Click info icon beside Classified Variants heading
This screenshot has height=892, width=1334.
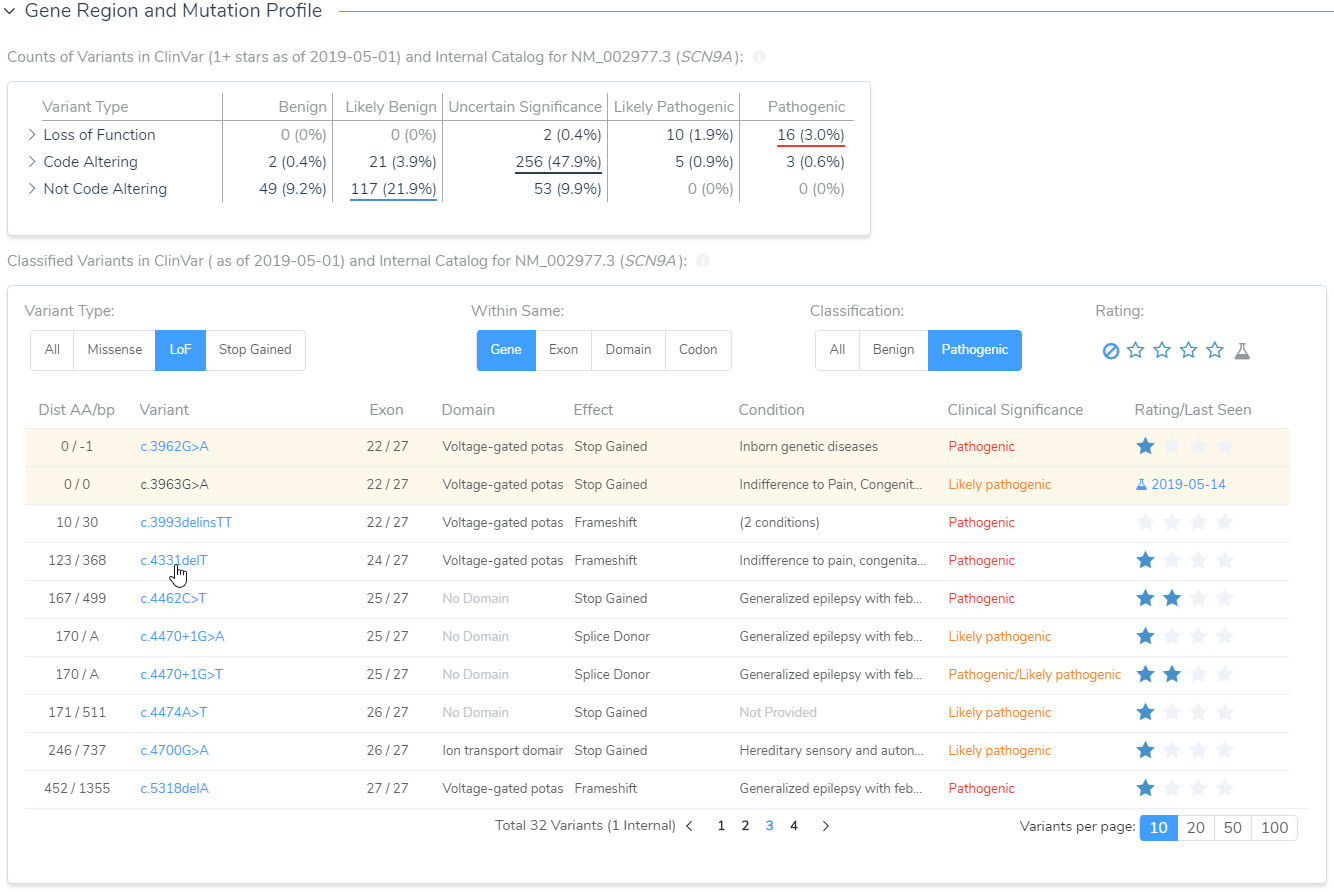click(703, 262)
